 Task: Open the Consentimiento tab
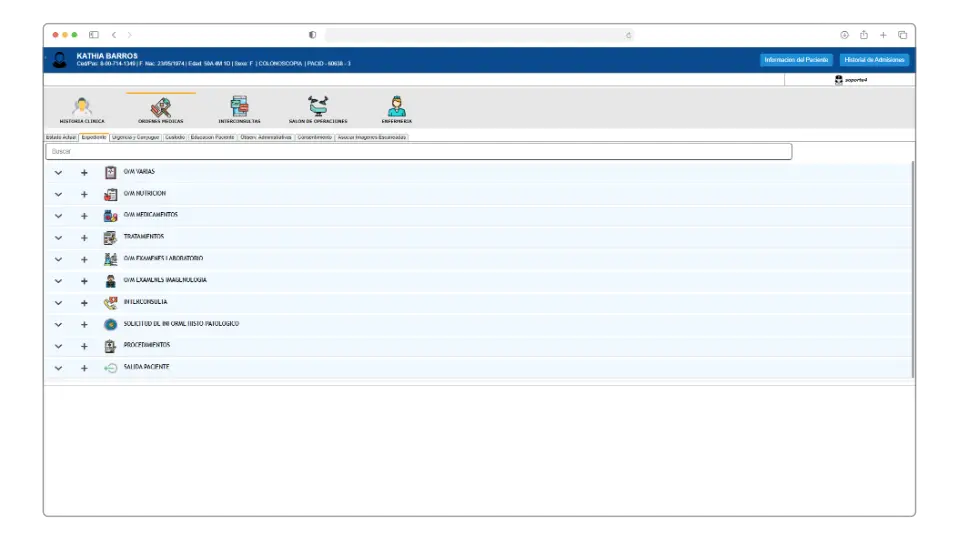pyautogui.click(x=314, y=137)
